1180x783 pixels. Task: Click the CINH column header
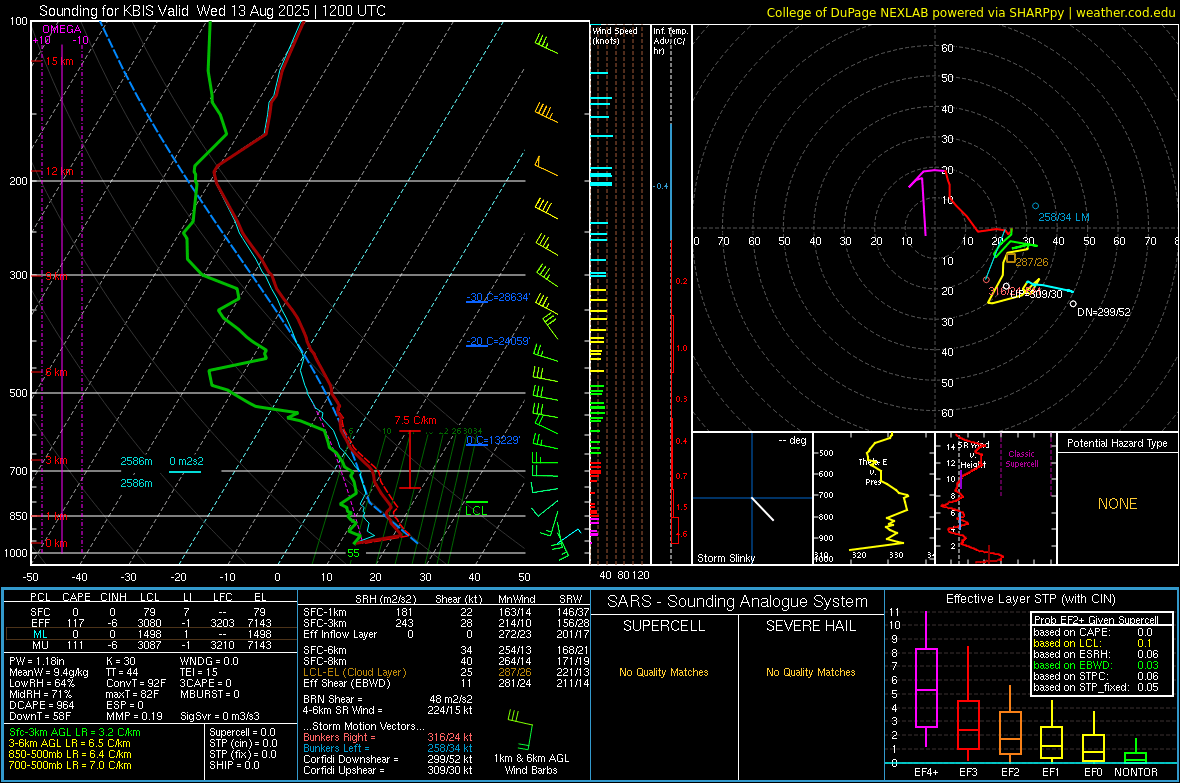(114, 597)
